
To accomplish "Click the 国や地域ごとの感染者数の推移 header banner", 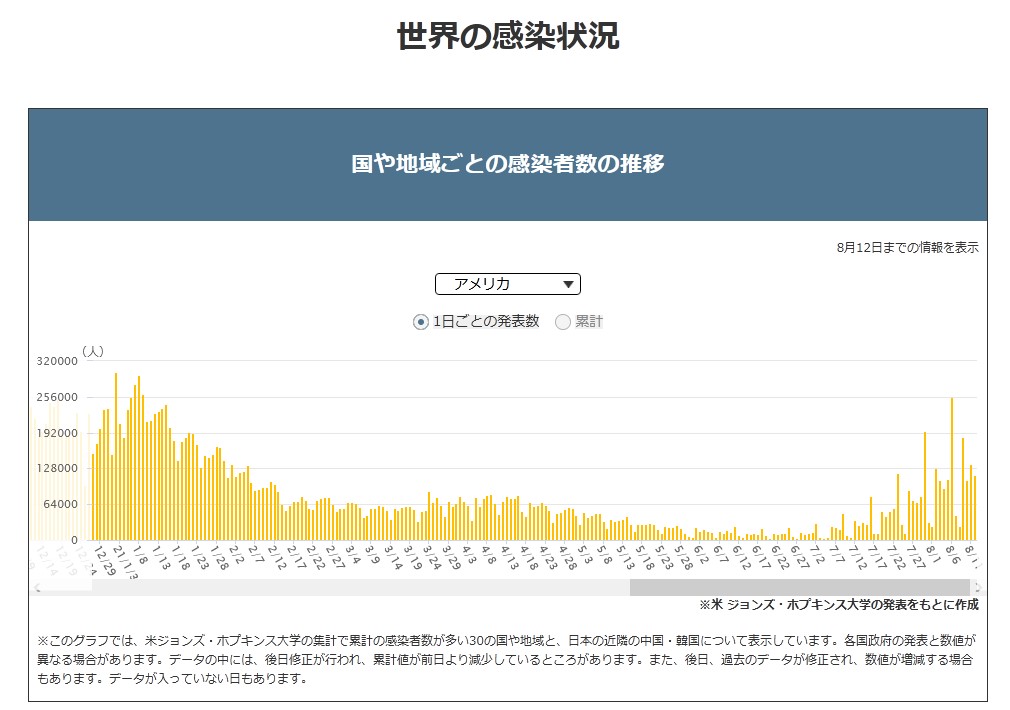I will (508, 164).
